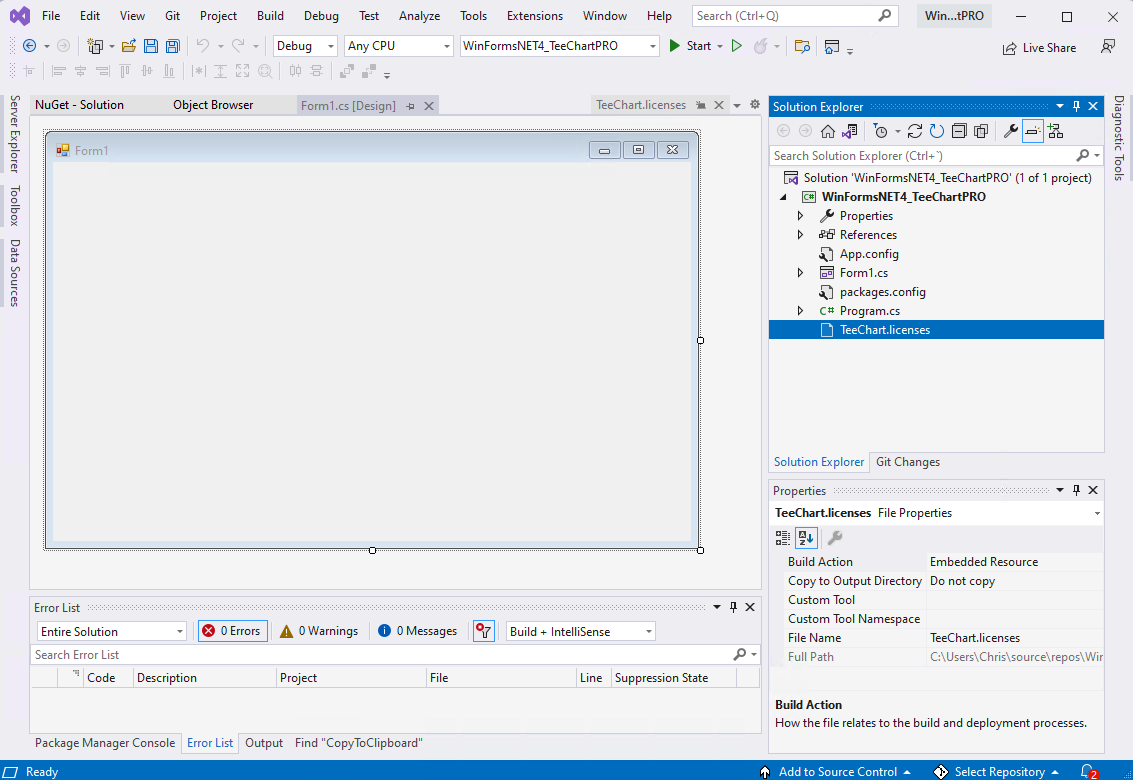Image resolution: width=1133 pixels, height=780 pixels.
Task: Click Property Pages wrench in Properties panel
Action: (x=835, y=538)
